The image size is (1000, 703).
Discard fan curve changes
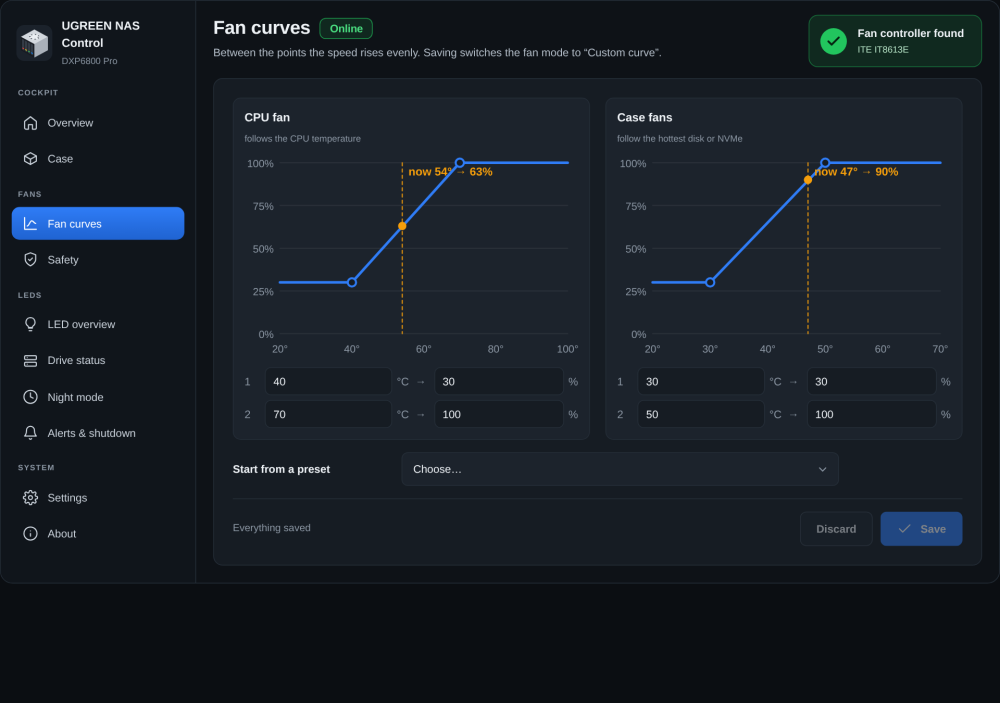pyautogui.click(x=836, y=529)
